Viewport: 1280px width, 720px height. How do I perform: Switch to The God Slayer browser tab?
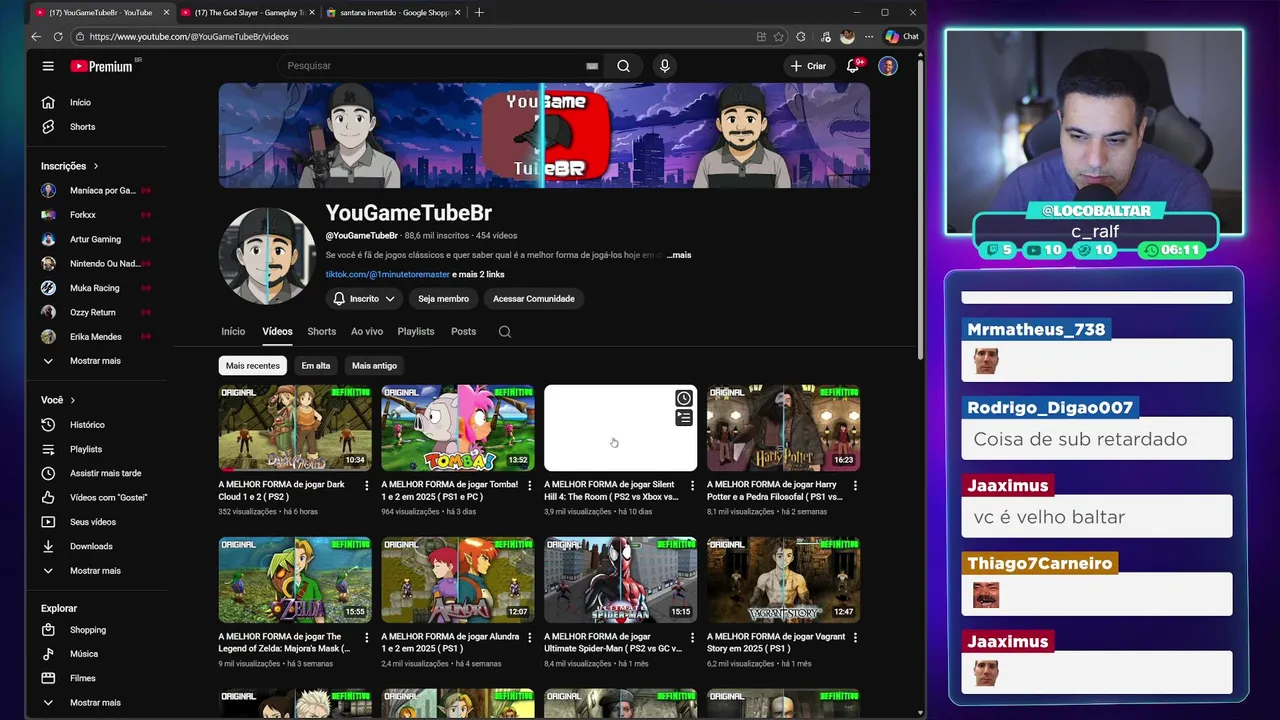pos(247,13)
